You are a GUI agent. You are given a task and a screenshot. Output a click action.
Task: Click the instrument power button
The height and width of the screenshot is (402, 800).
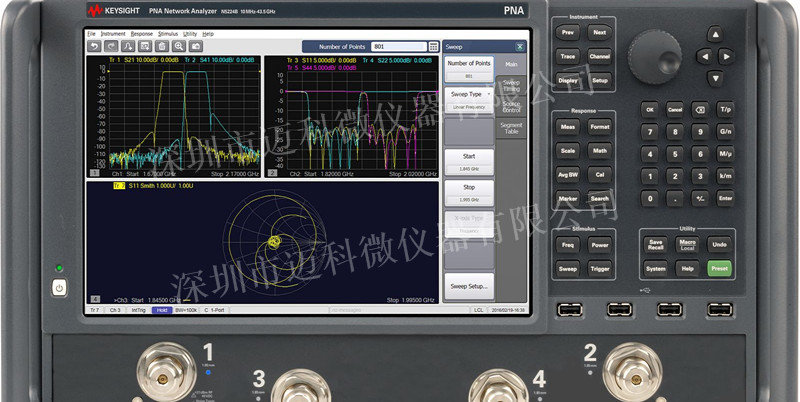pos(59,288)
